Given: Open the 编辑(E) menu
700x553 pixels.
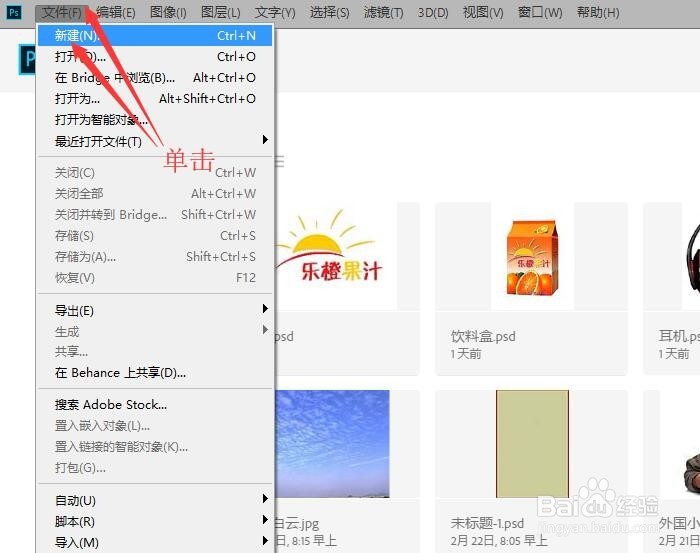Looking at the screenshot, I should point(116,12).
